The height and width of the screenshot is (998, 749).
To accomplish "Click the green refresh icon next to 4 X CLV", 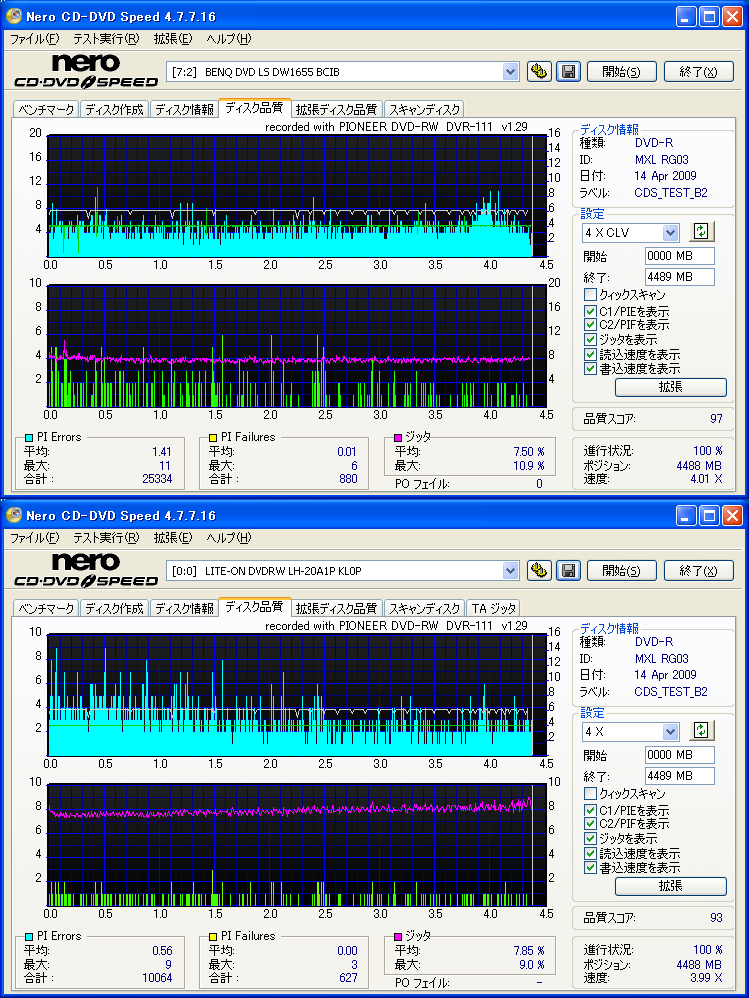I will [701, 232].
